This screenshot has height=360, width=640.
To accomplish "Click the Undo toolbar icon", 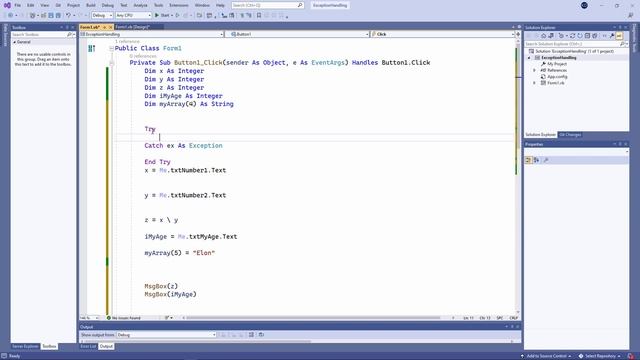I will [69, 15].
